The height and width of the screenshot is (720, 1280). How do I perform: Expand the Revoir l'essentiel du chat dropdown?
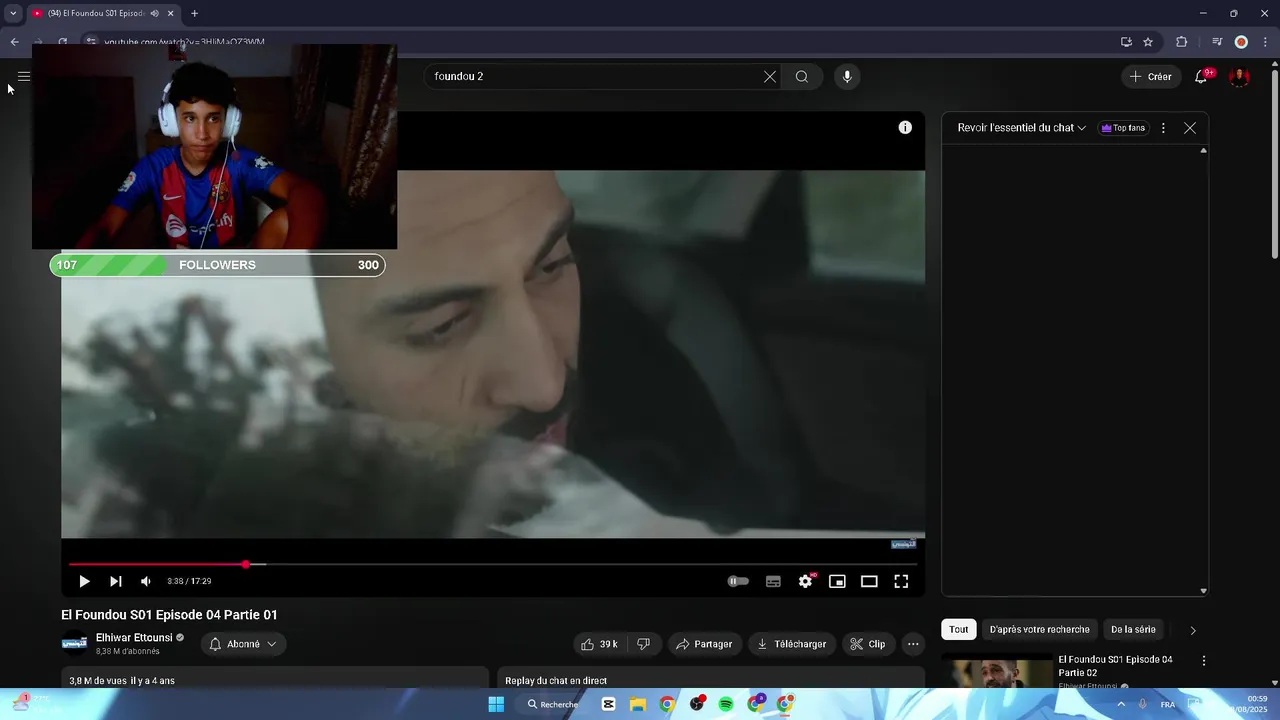point(1021,128)
